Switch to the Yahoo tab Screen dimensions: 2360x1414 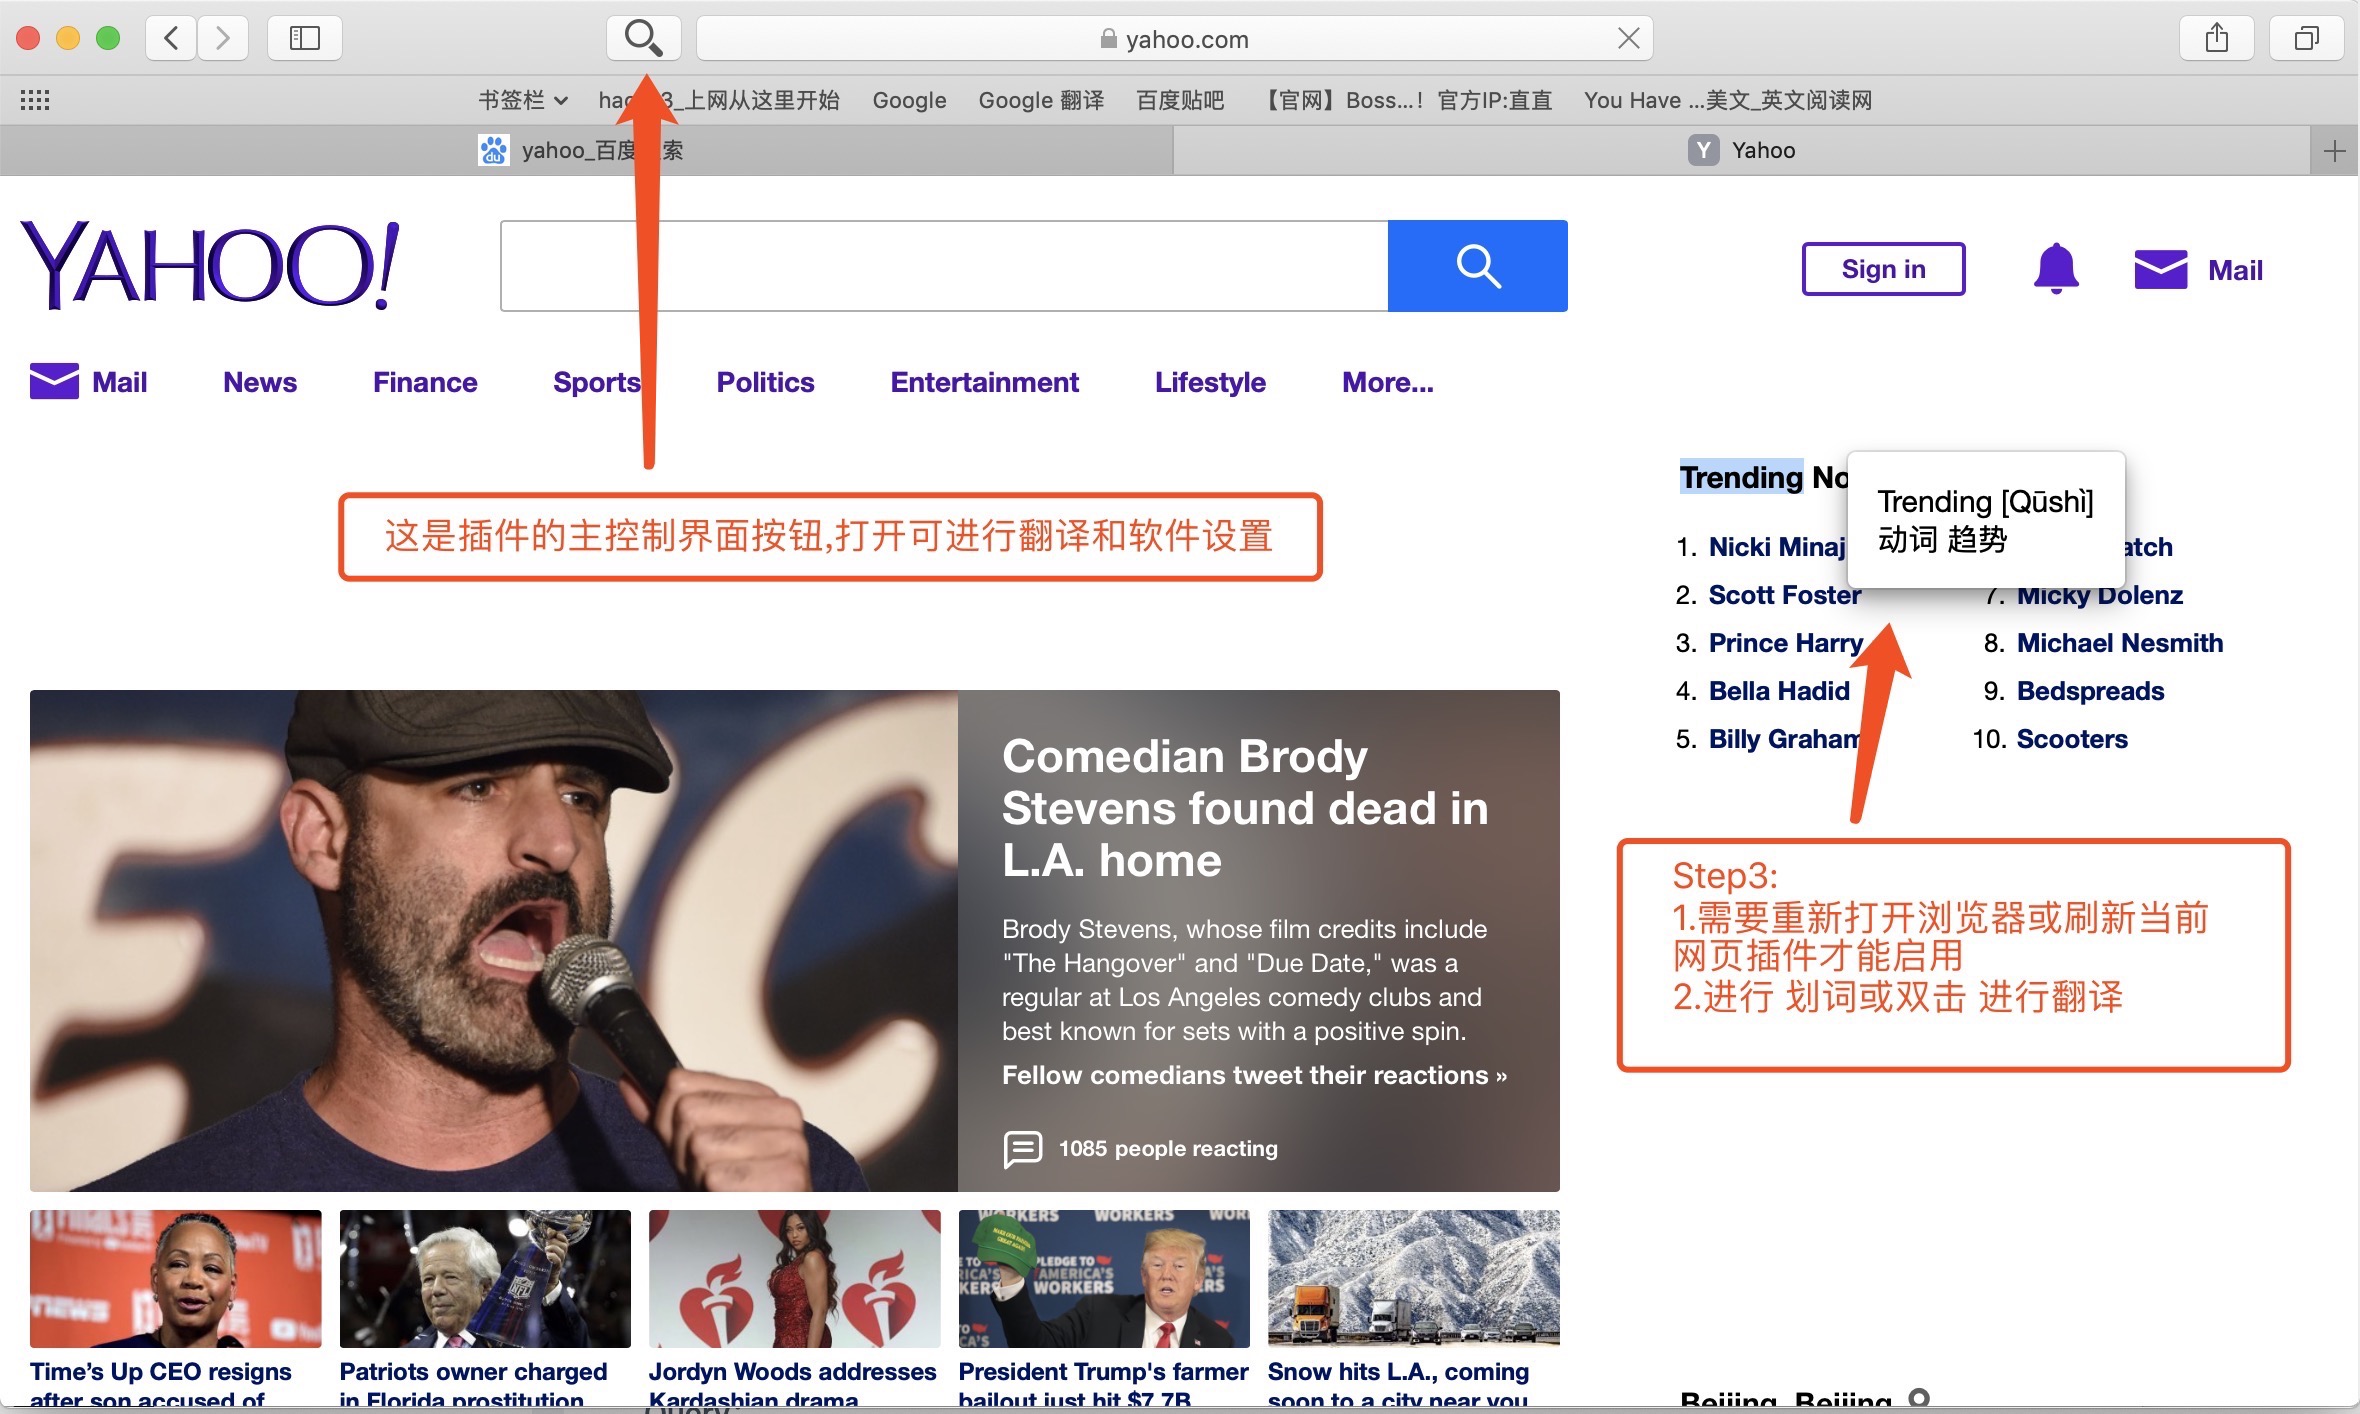click(1742, 151)
